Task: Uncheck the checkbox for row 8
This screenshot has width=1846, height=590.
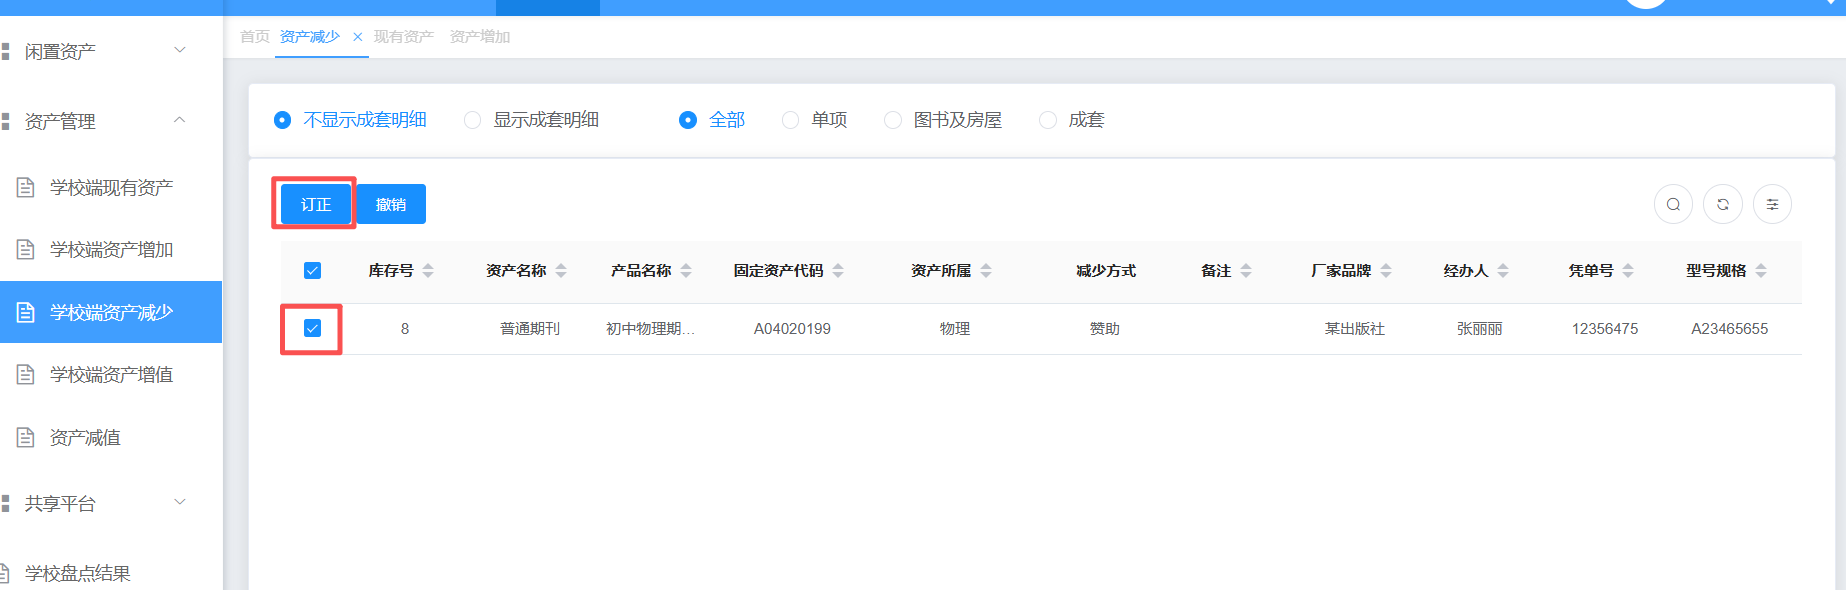Action: (x=312, y=328)
